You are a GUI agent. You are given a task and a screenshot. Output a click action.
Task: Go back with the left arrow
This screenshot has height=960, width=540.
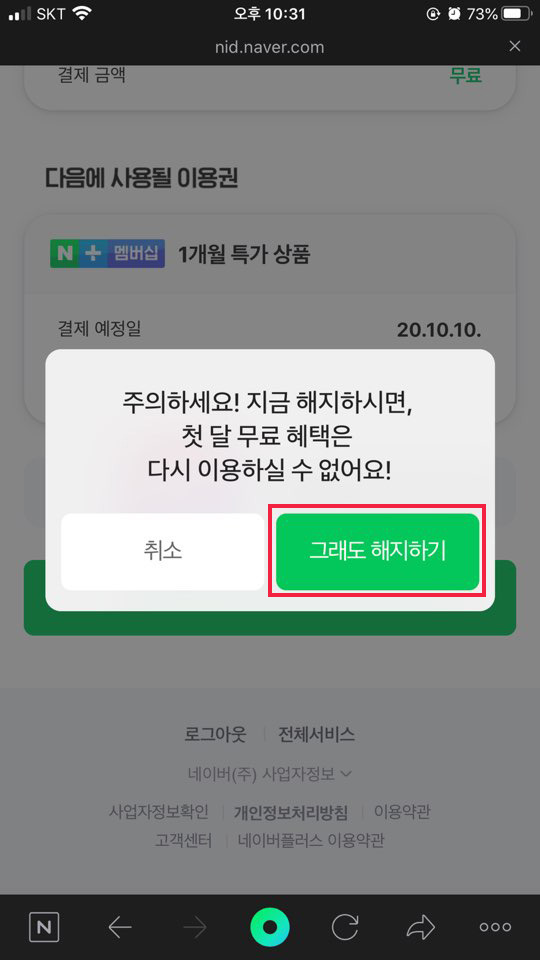click(x=120, y=928)
